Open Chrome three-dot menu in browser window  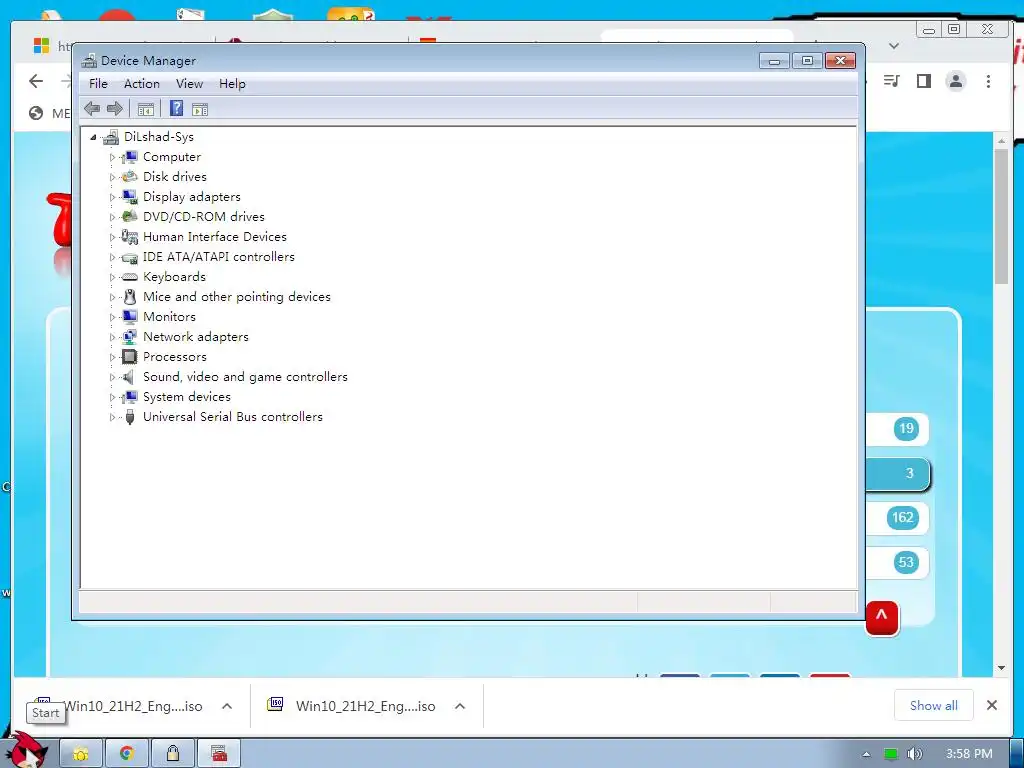(988, 81)
